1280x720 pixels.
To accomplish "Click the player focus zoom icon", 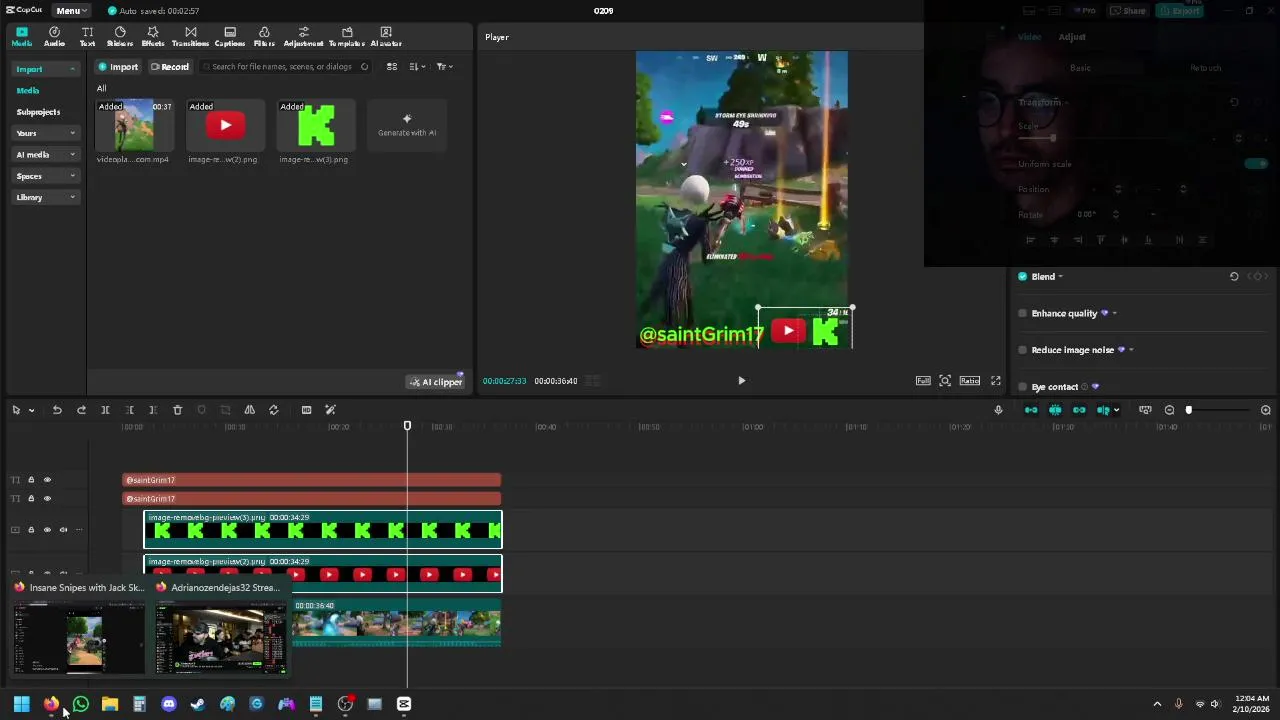I will click(945, 381).
